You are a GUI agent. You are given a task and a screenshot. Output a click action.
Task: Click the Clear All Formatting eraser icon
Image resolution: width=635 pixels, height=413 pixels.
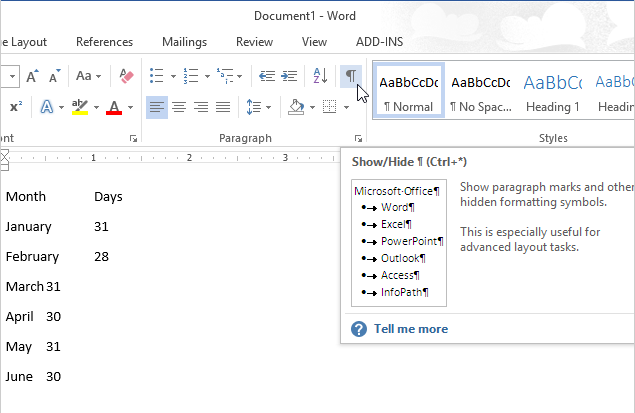tap(126, 76)
